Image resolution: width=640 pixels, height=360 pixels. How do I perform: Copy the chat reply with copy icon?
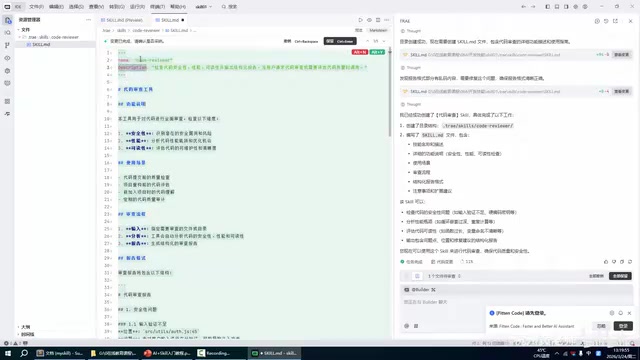622,262
